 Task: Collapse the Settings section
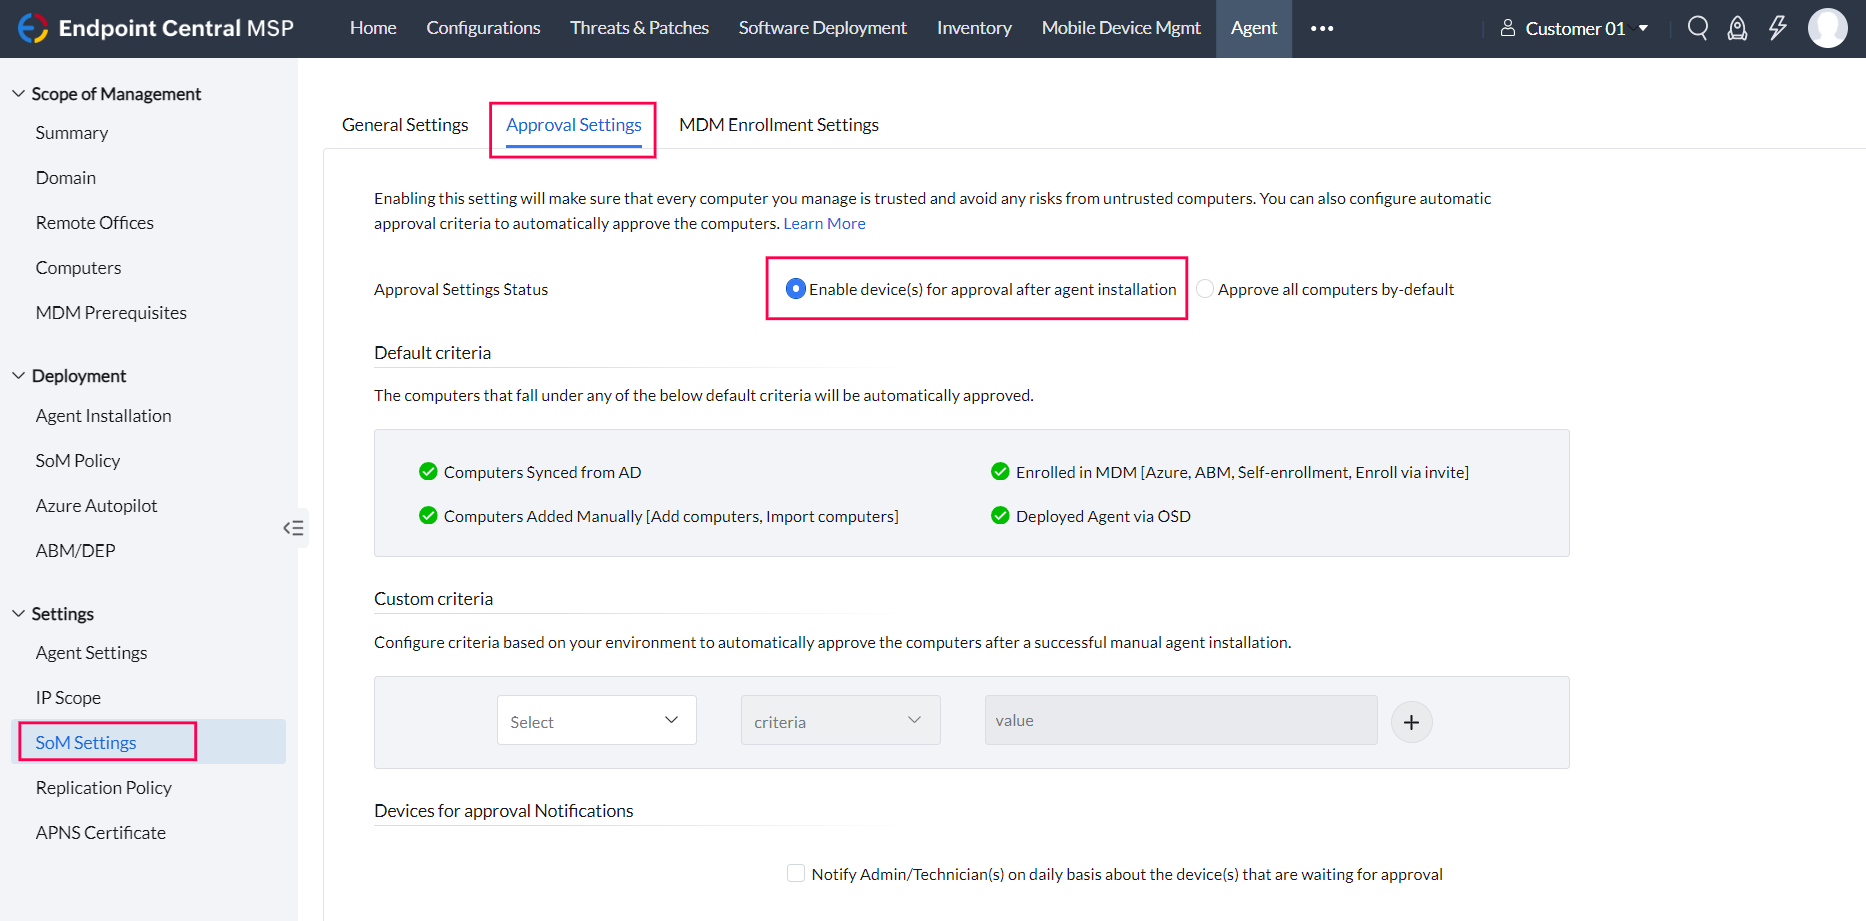coord(18,613)
